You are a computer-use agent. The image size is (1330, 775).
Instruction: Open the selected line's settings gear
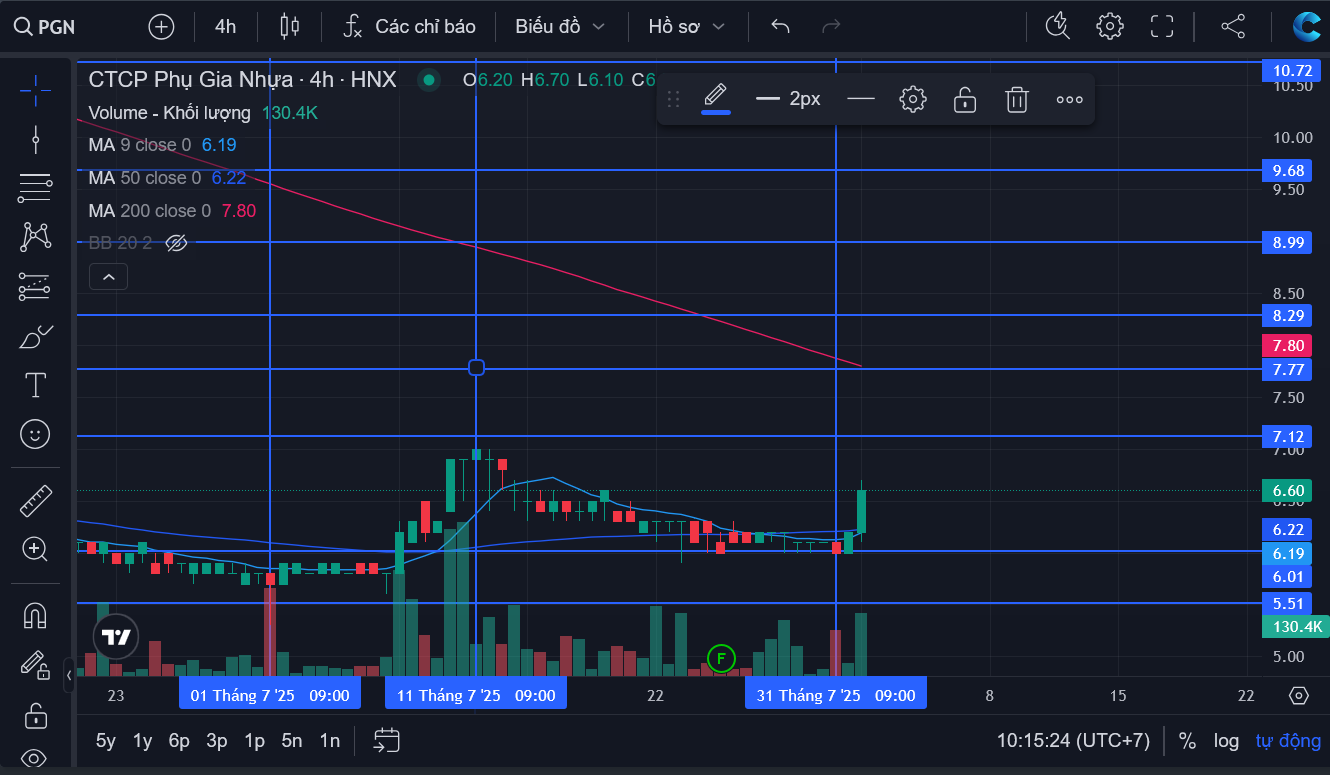pyautogui.click(x=913, y=99)
